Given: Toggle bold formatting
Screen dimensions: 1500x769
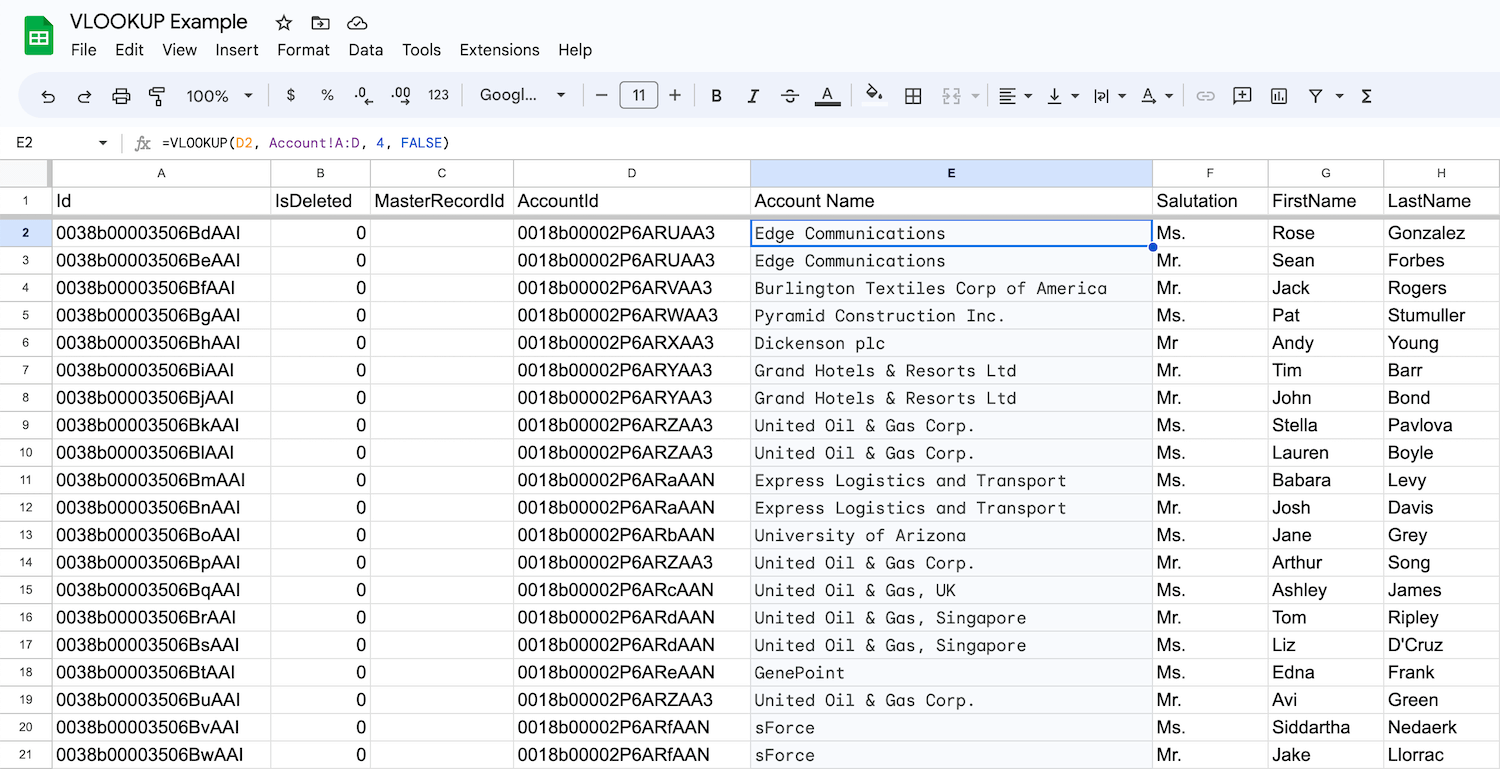Looking at the screenshot, I should click(x=716, y=96).
